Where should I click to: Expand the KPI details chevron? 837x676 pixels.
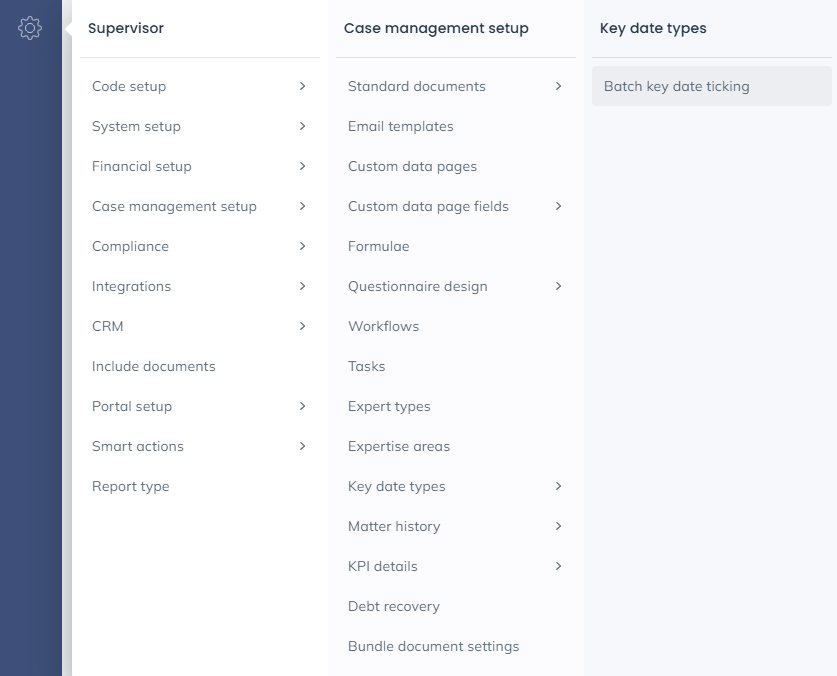point(558,566)
